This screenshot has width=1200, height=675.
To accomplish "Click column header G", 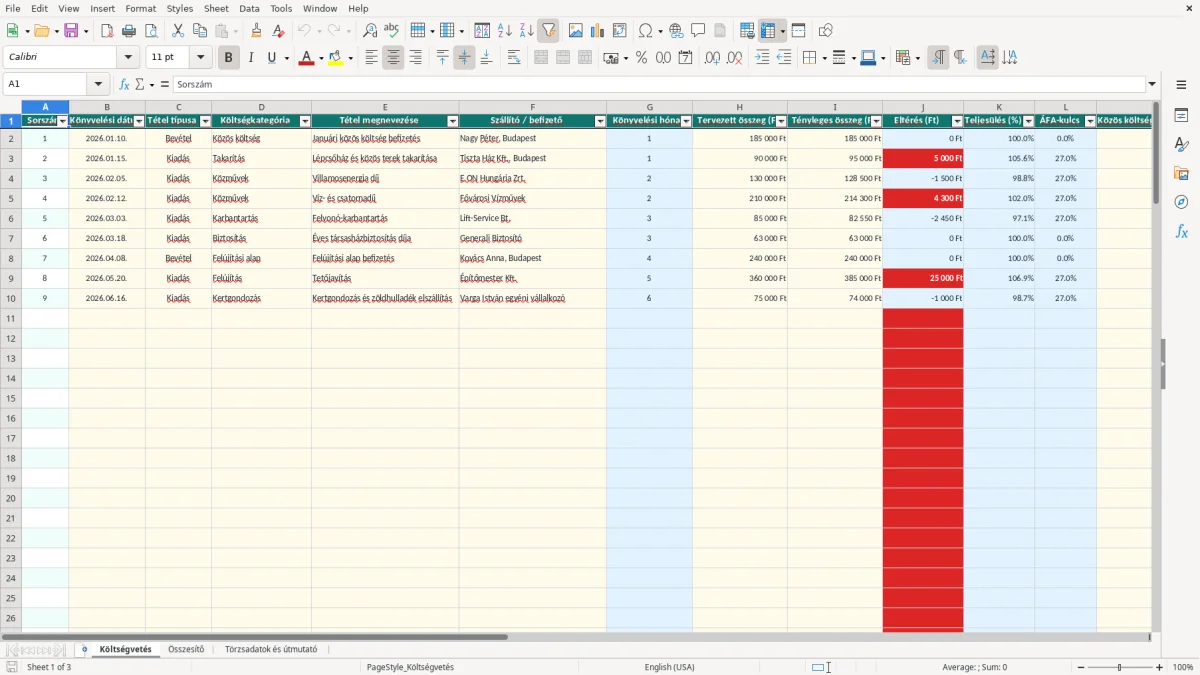I will 649,107.
